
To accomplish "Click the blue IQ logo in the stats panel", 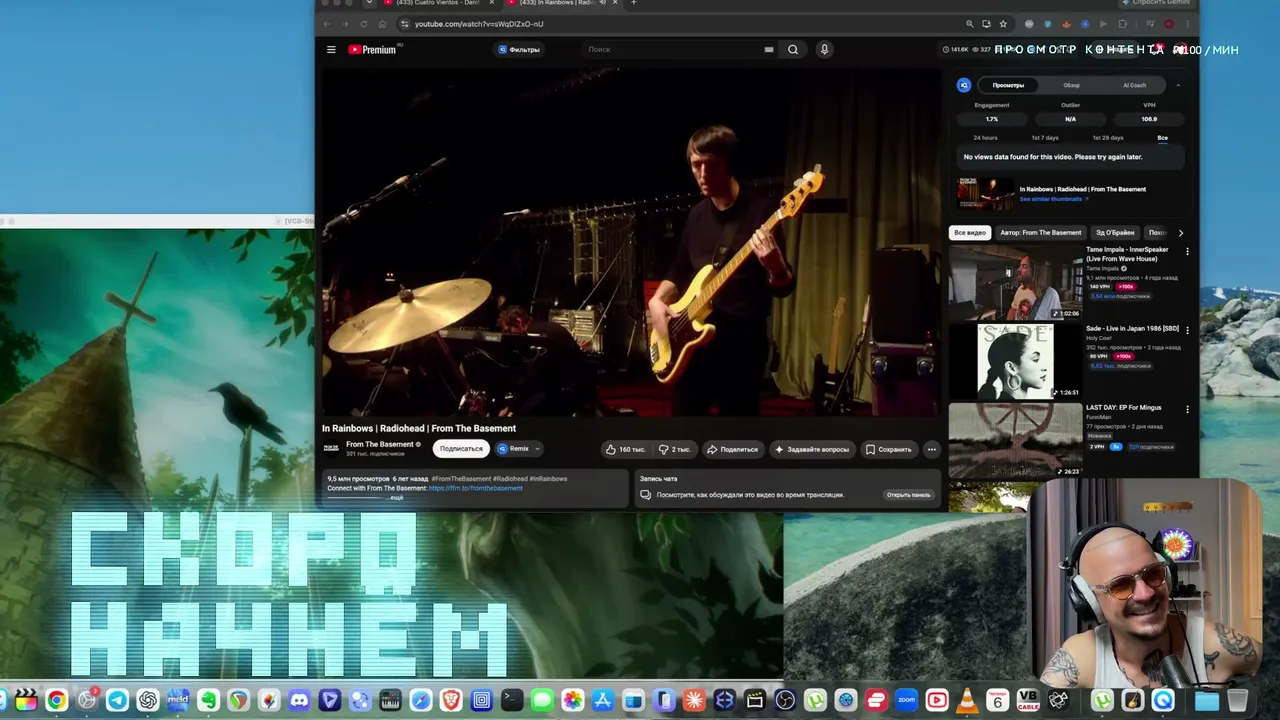I will click(964, 85).
